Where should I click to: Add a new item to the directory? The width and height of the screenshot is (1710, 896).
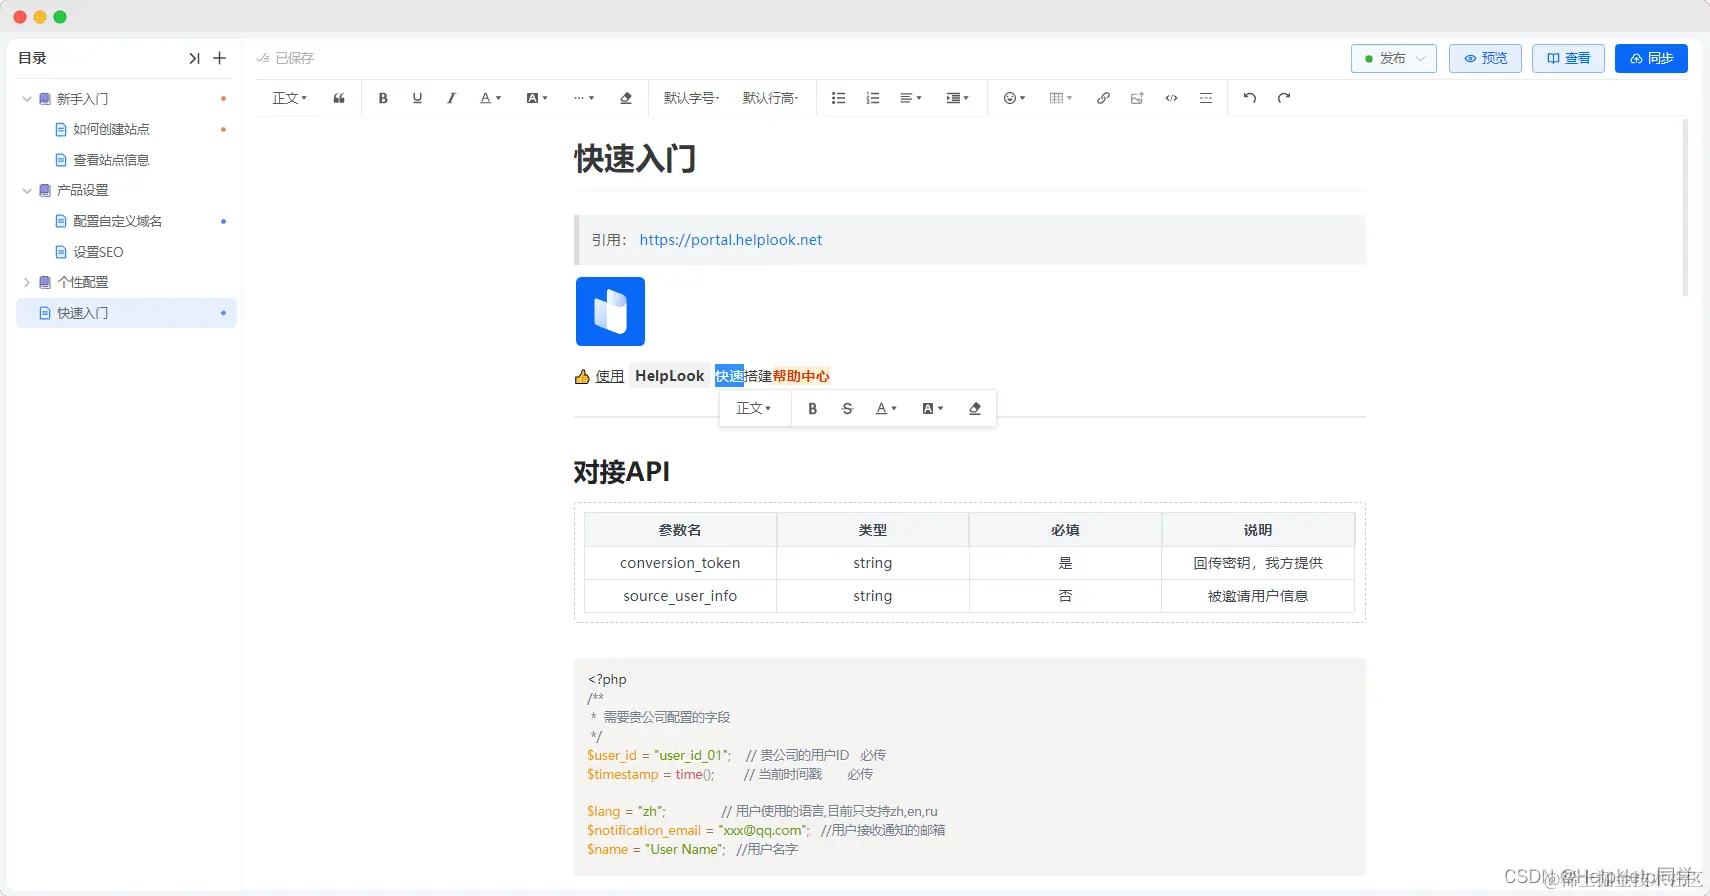[220, 58]
